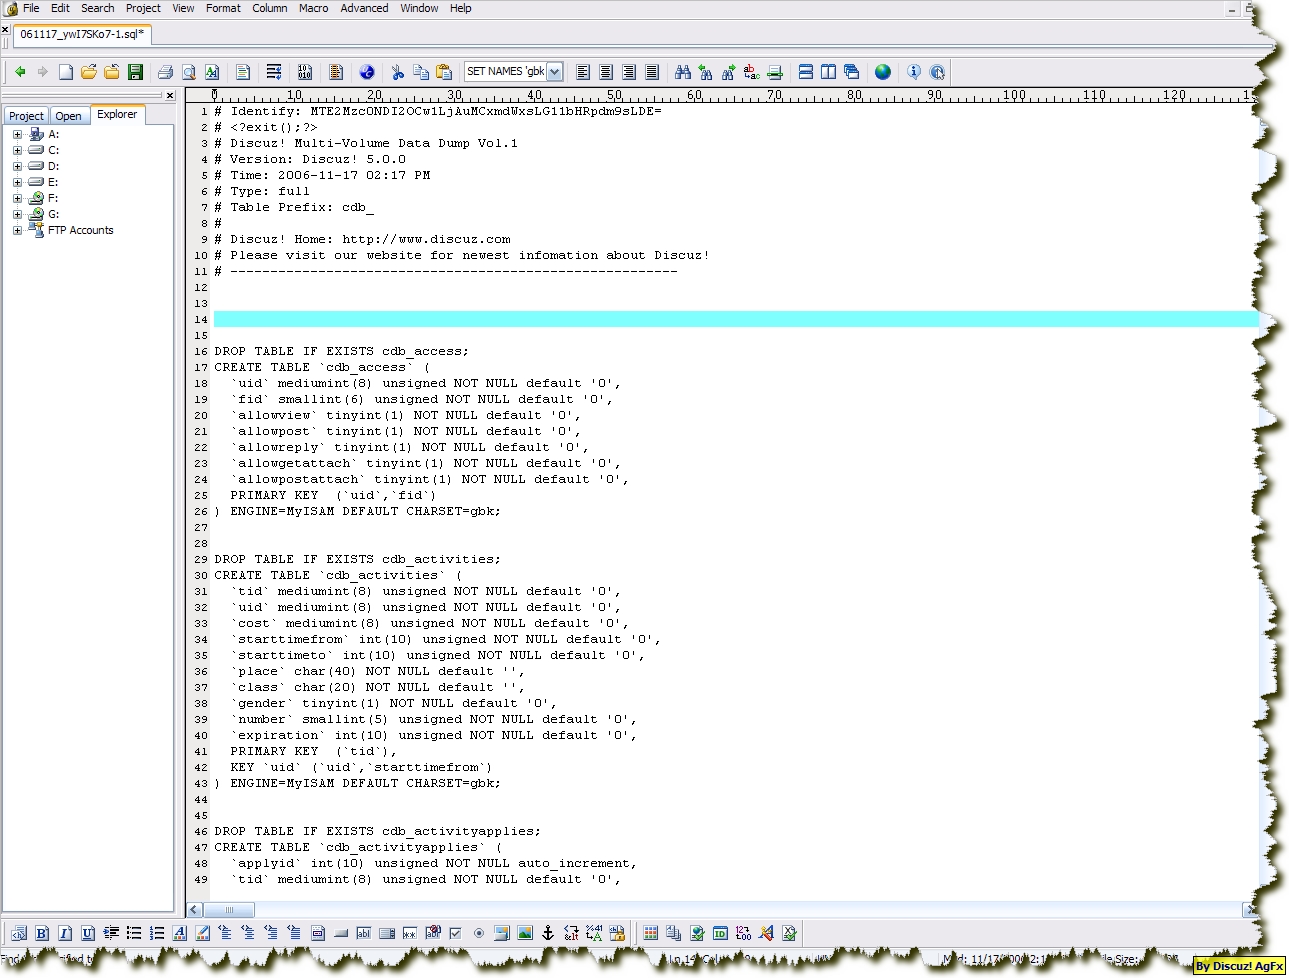Expand drive D: in Explorer tree
This screenshot has height=978, width=1289.
(x=17, y=166)
